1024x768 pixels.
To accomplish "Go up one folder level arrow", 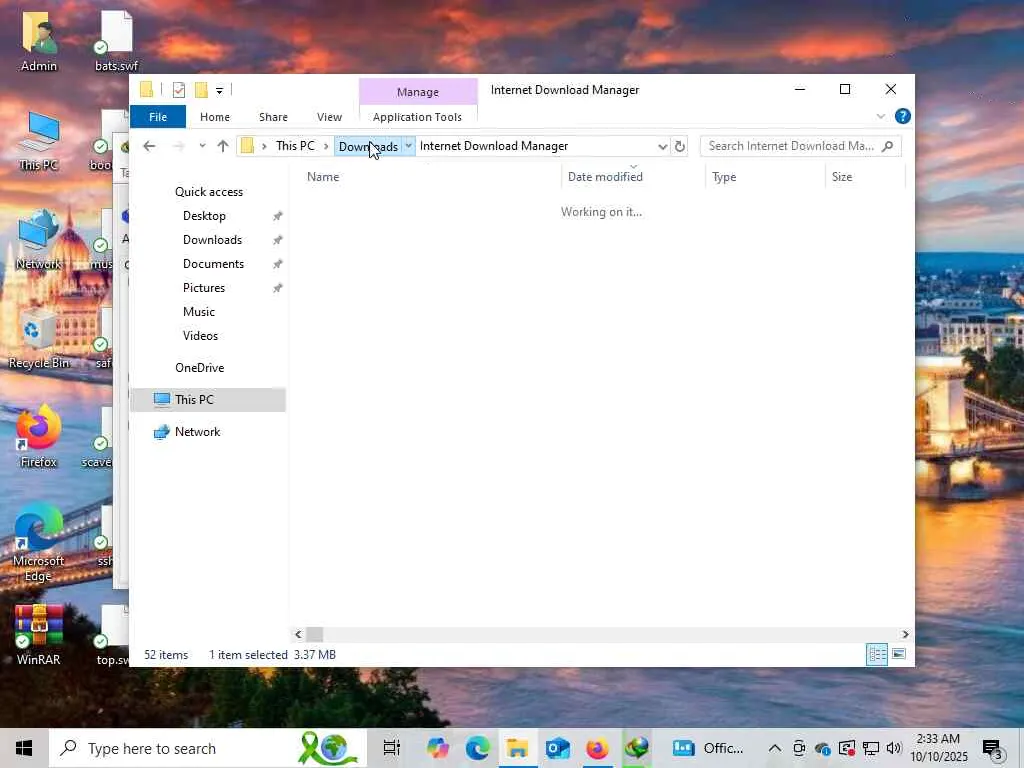I will 223,146.
